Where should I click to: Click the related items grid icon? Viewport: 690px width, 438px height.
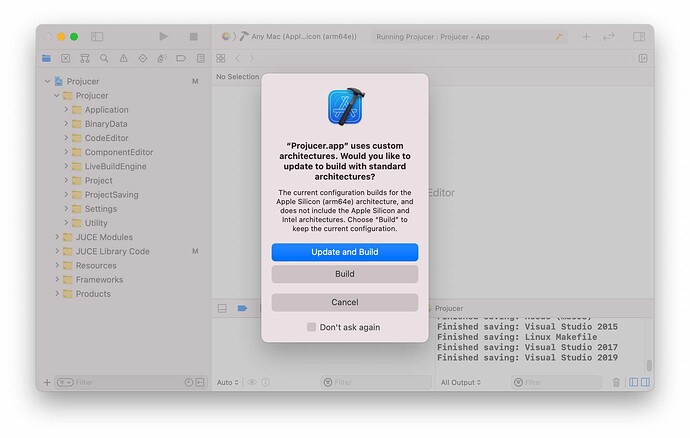[221, 58]
